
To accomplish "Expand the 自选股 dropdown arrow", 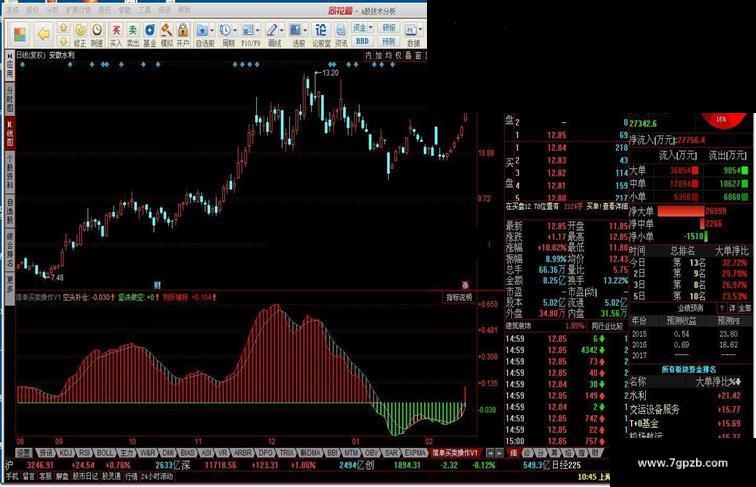I will 212,30.
